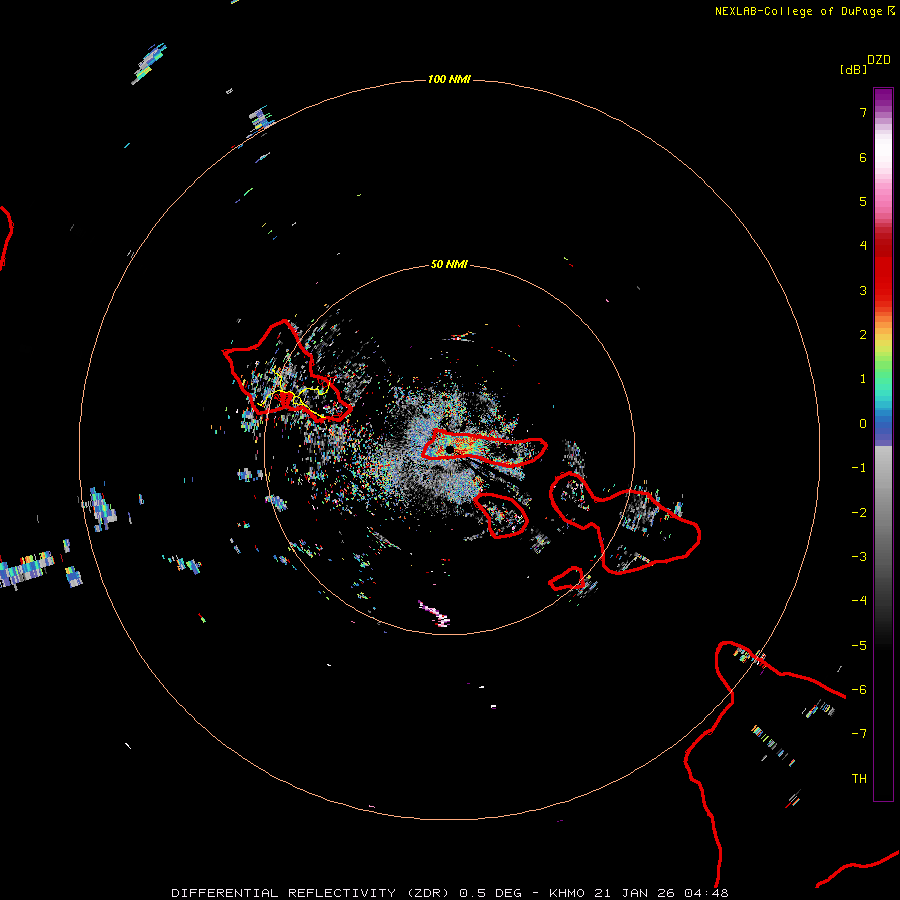The height and width of the screenshot is (900, 900).
Task: Click the 6 value on the color scale
Action: click(x=863, y=157)
